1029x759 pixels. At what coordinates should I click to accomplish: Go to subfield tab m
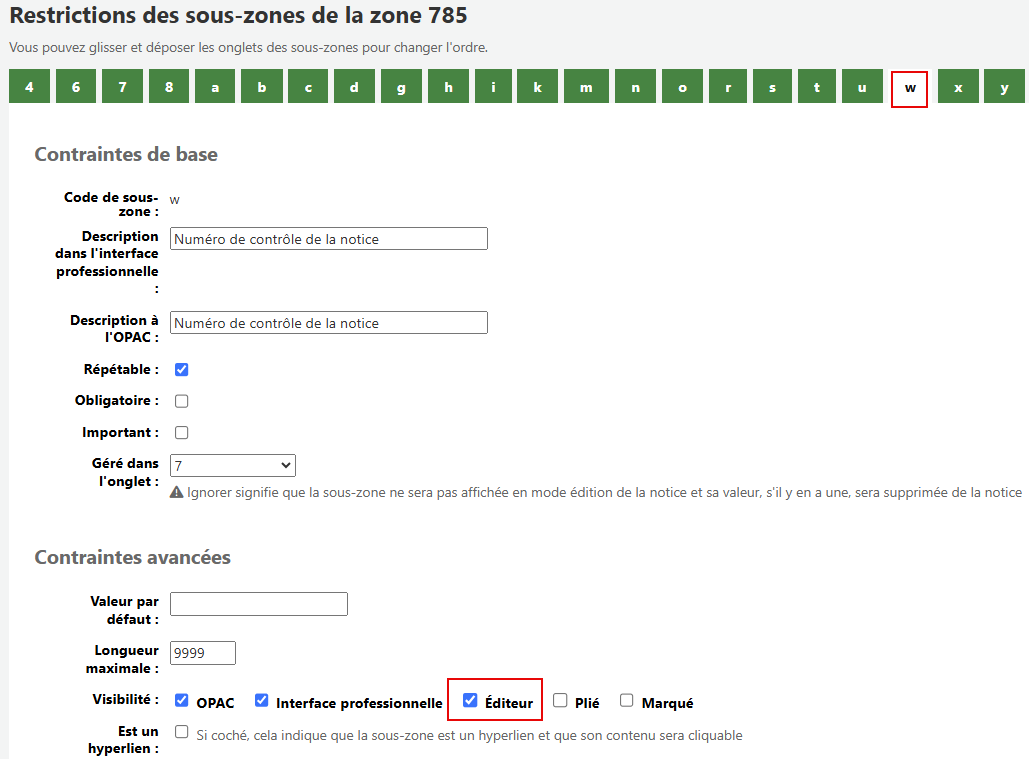[586, 87]
